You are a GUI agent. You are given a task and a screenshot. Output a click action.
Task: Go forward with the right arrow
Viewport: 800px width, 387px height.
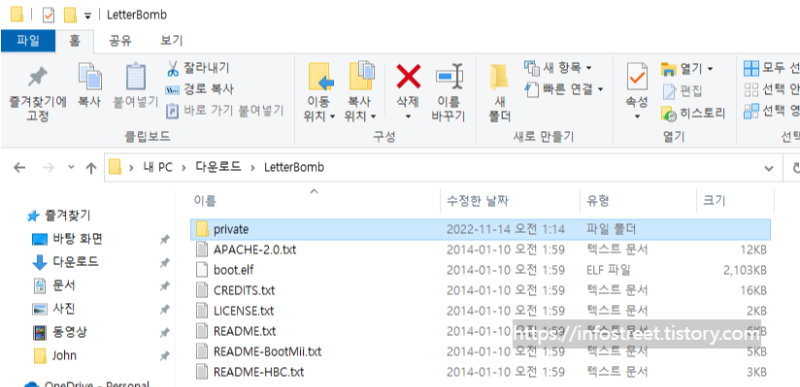(x=48, y=168)
